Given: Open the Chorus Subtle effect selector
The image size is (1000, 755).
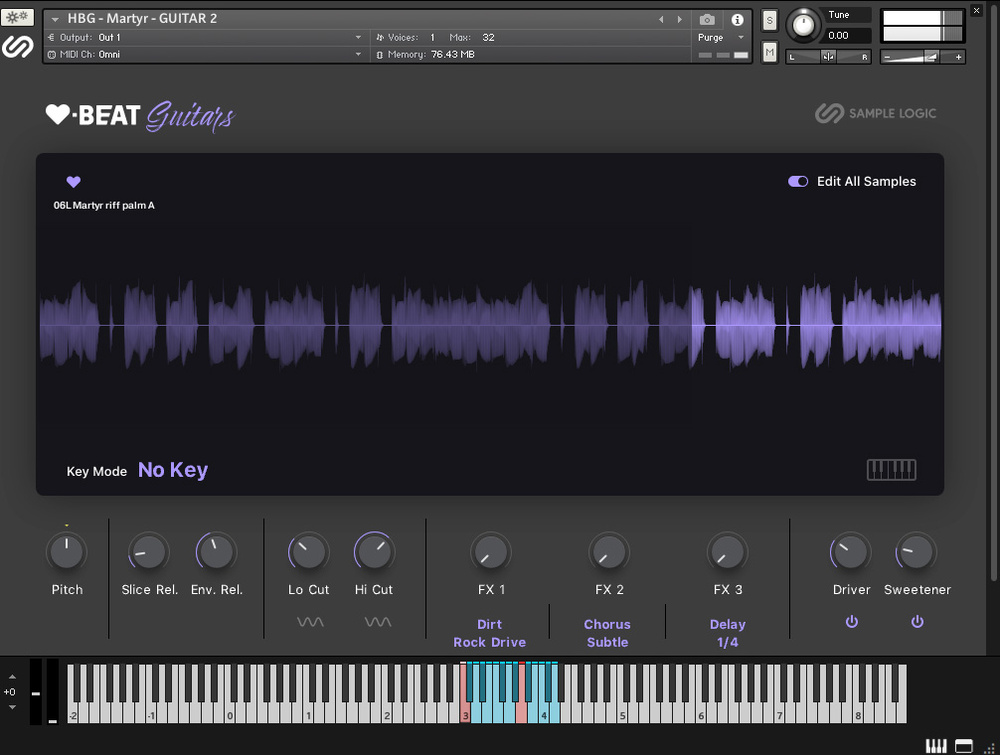Looking at the screenshot, I should click(x=607, y=633).
